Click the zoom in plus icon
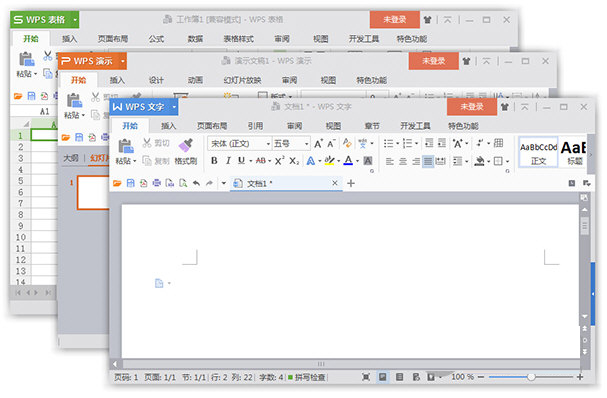The height and width of the screenshot is (398, 607). (x=580, y=377)
